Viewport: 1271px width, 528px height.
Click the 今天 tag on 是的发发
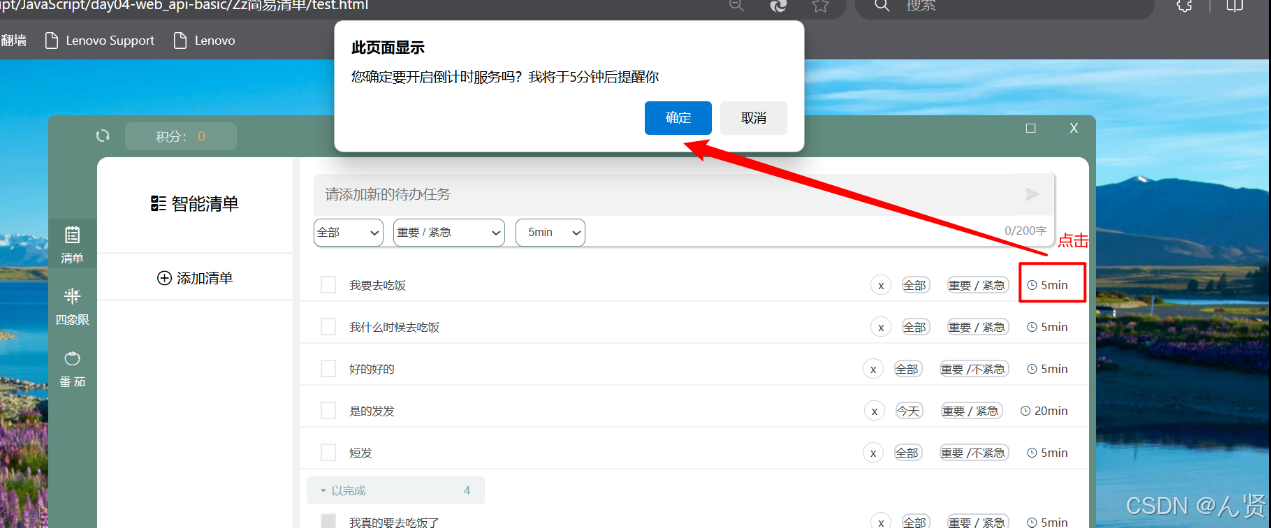tap(908, 410)
